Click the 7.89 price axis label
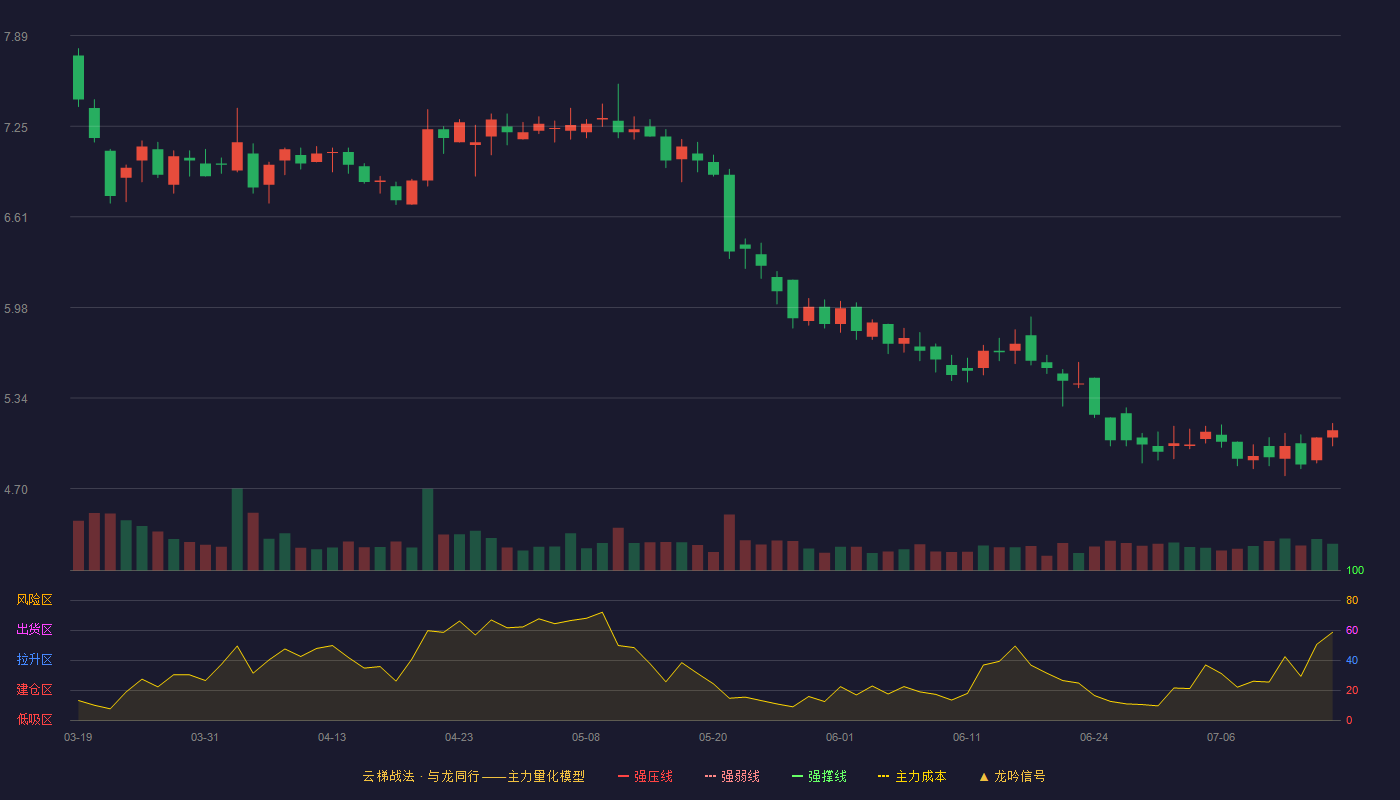 [16, 37]
